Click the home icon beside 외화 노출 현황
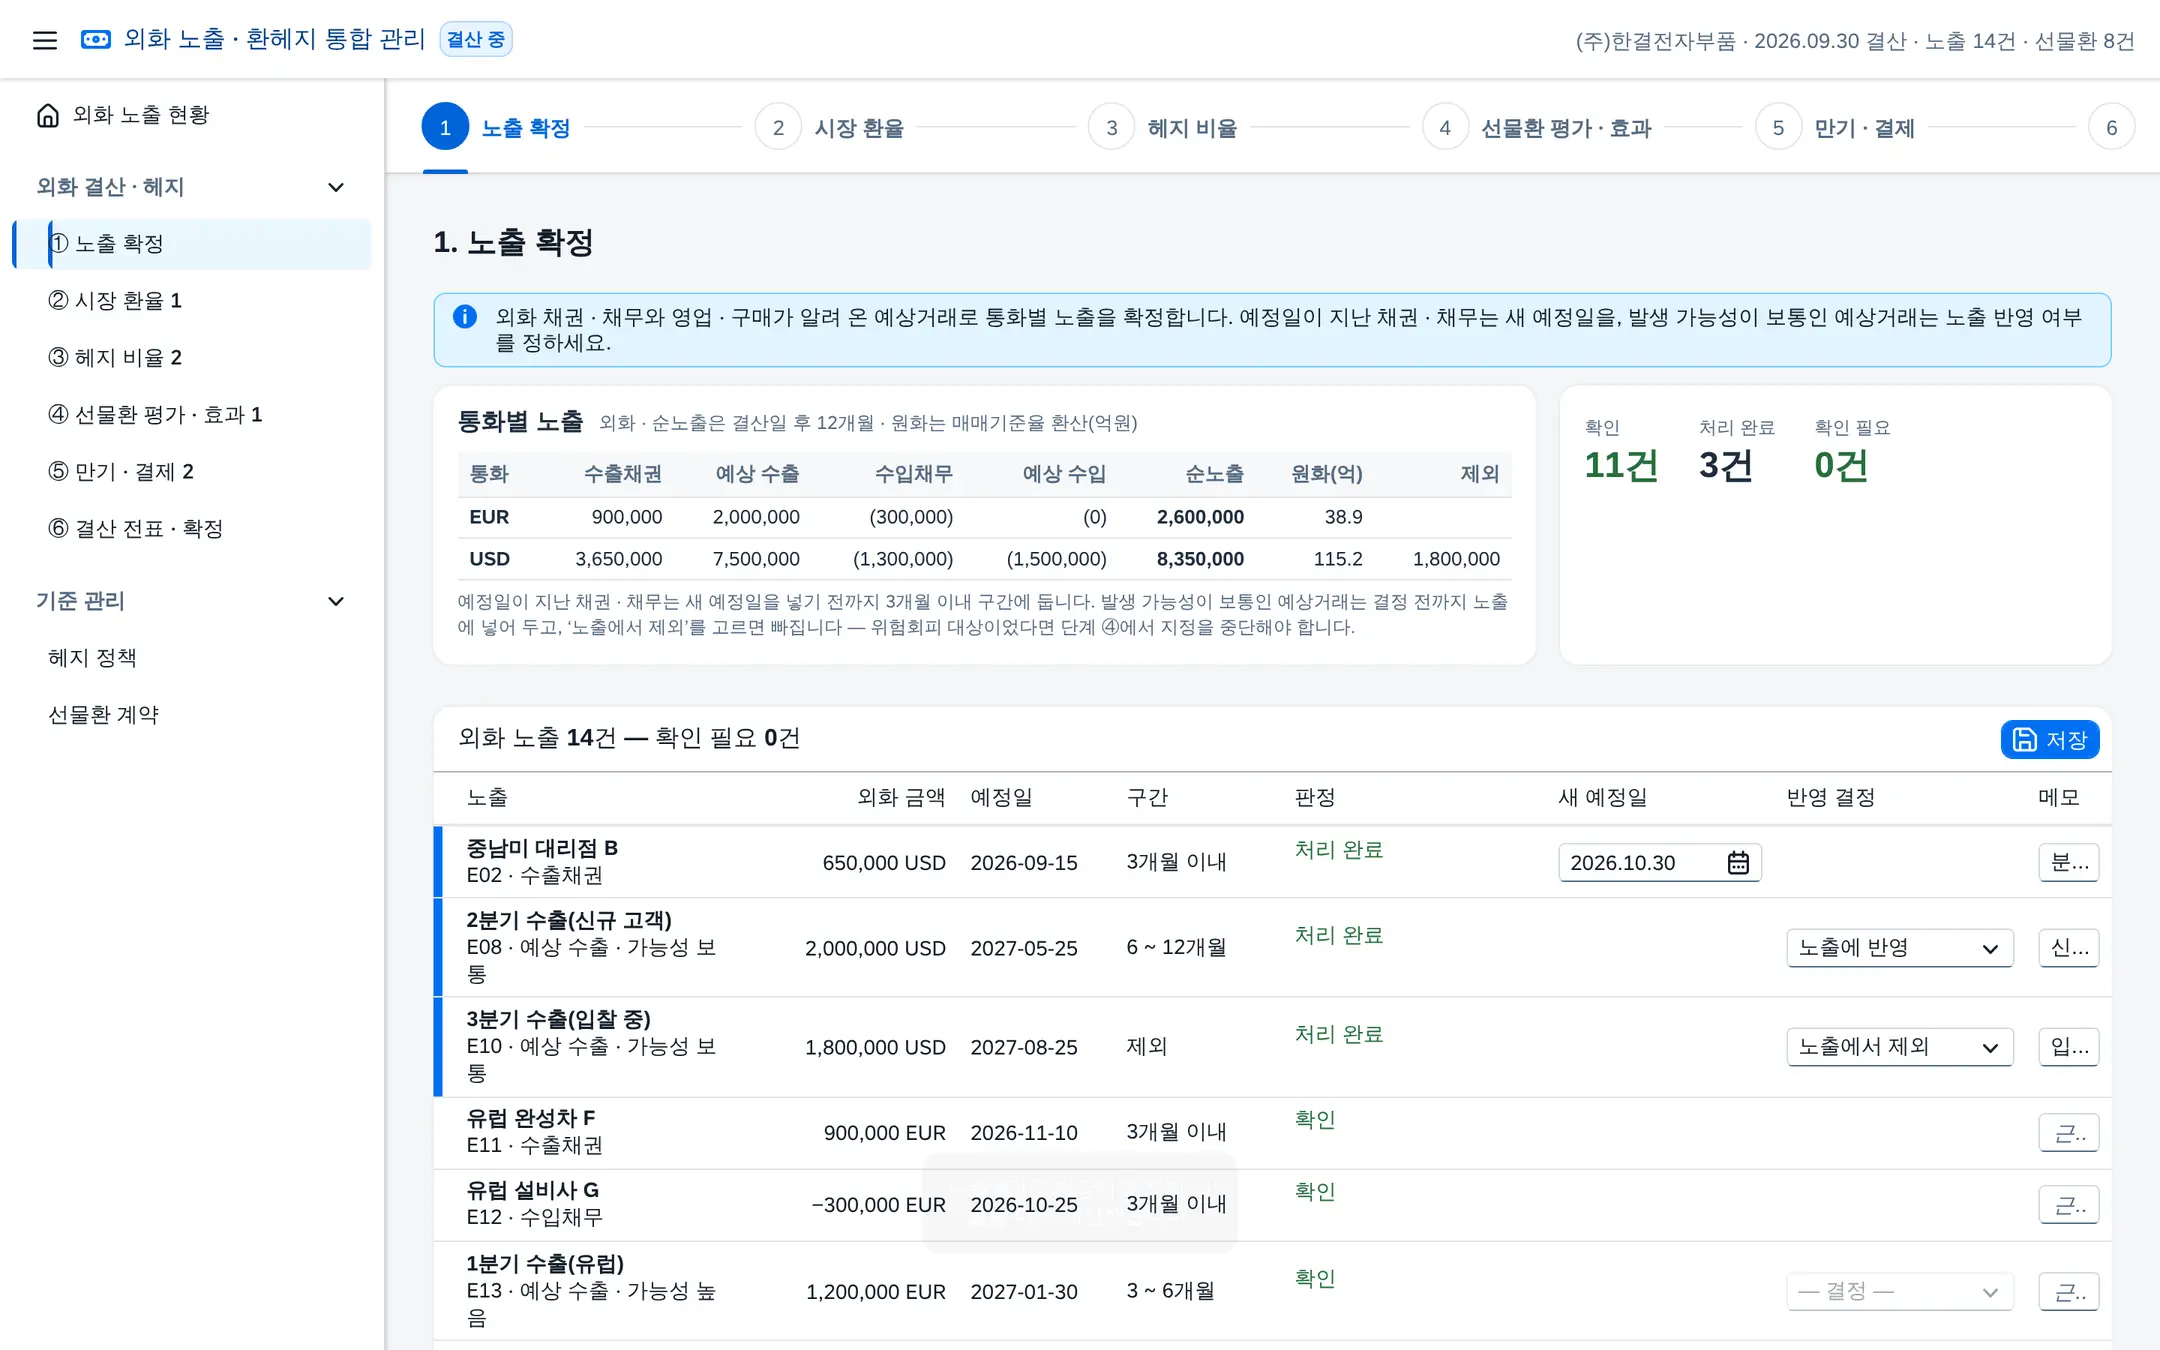This screenshot has width=2160, height=1350. (48, 115)
